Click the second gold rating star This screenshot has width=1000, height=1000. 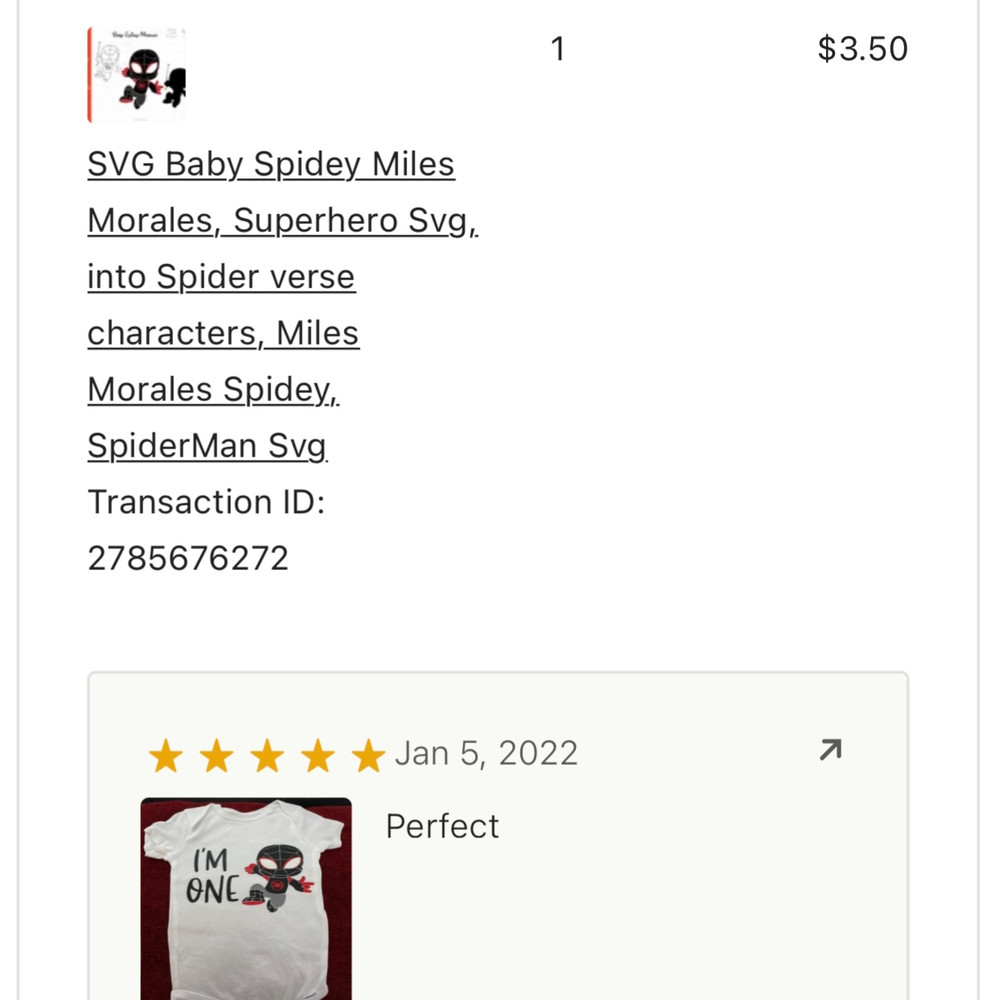click(x=216, y=757)
